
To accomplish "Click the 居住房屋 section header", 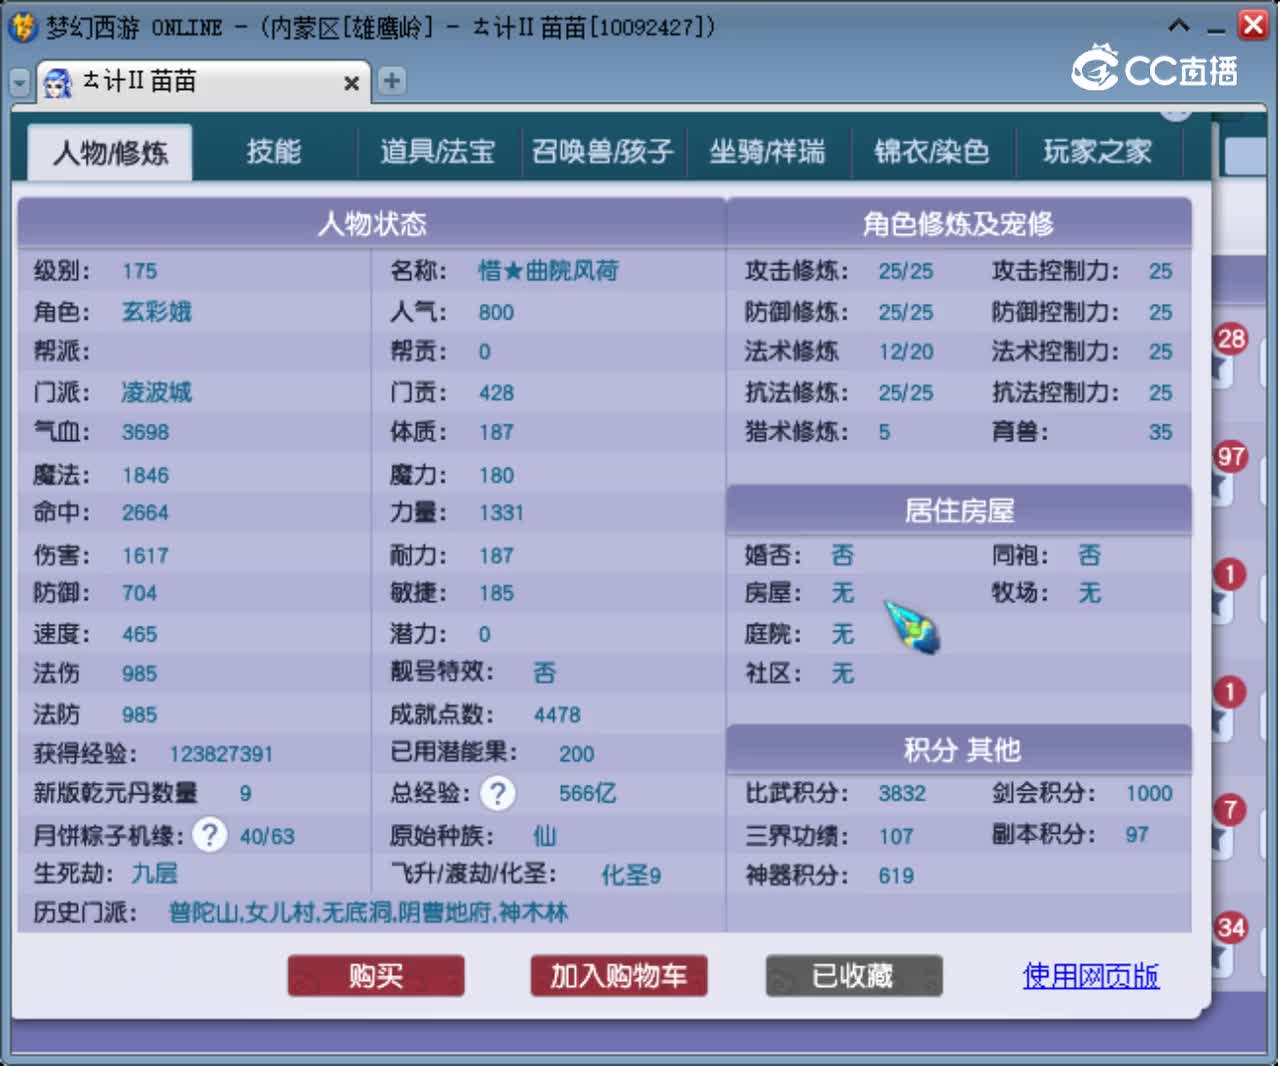I will click(958, 511).
